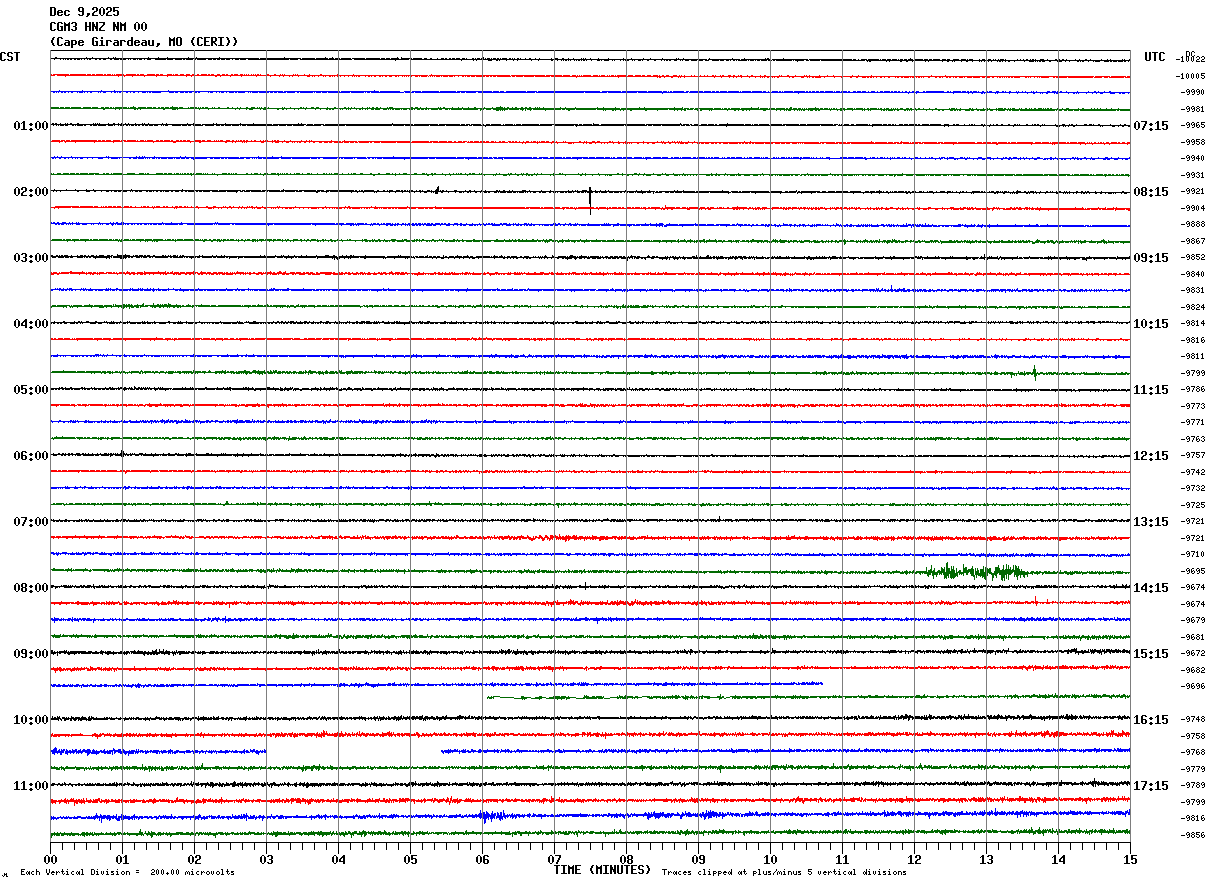This screenshot has width=1210, height=886.
Task: Click the '06:00' CST time label
Action: (x=31, y=456)
